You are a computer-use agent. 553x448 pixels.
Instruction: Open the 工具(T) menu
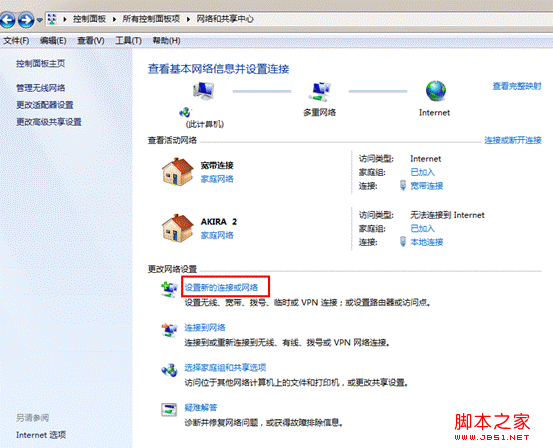point(128,41)
